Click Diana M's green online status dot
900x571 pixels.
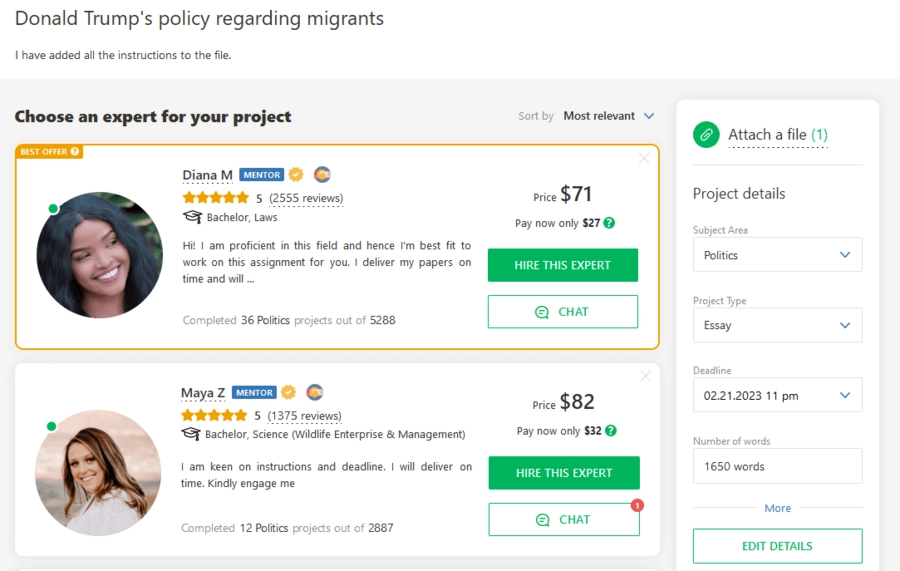point(53,209)
